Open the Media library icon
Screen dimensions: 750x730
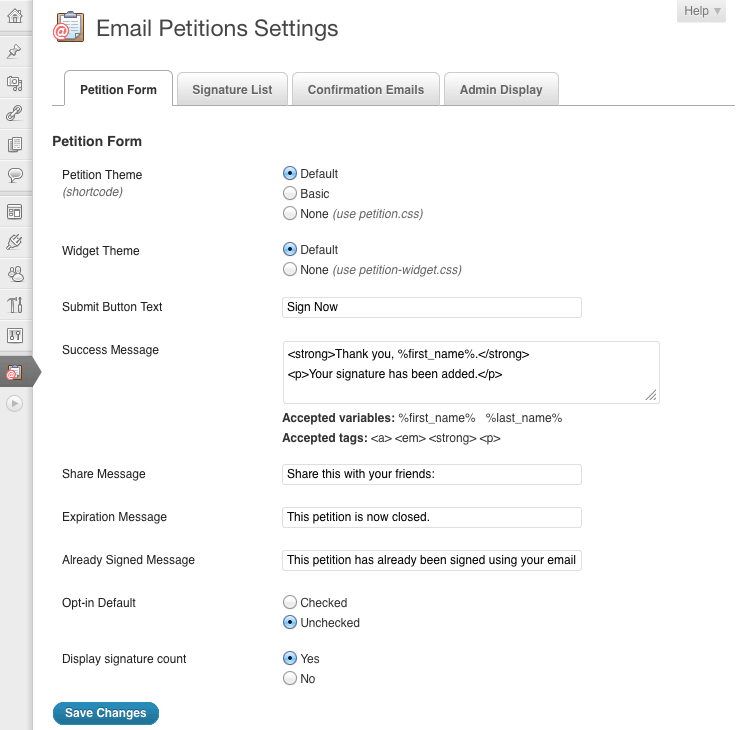point(15,83)
